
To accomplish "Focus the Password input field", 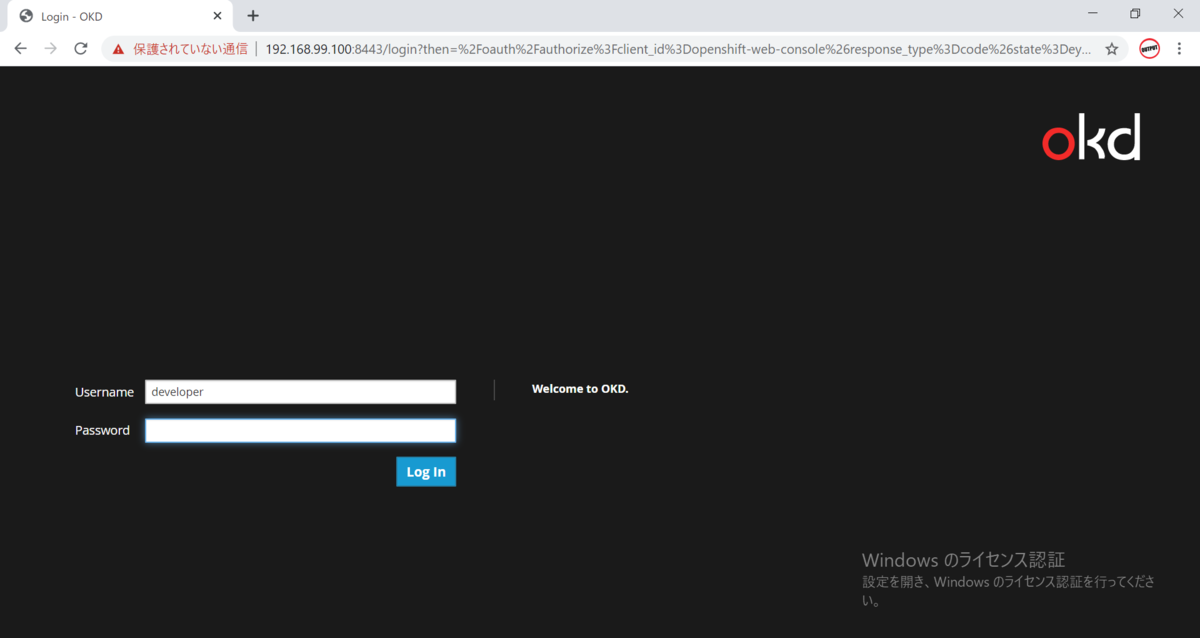I will click(x=300, y=430).
